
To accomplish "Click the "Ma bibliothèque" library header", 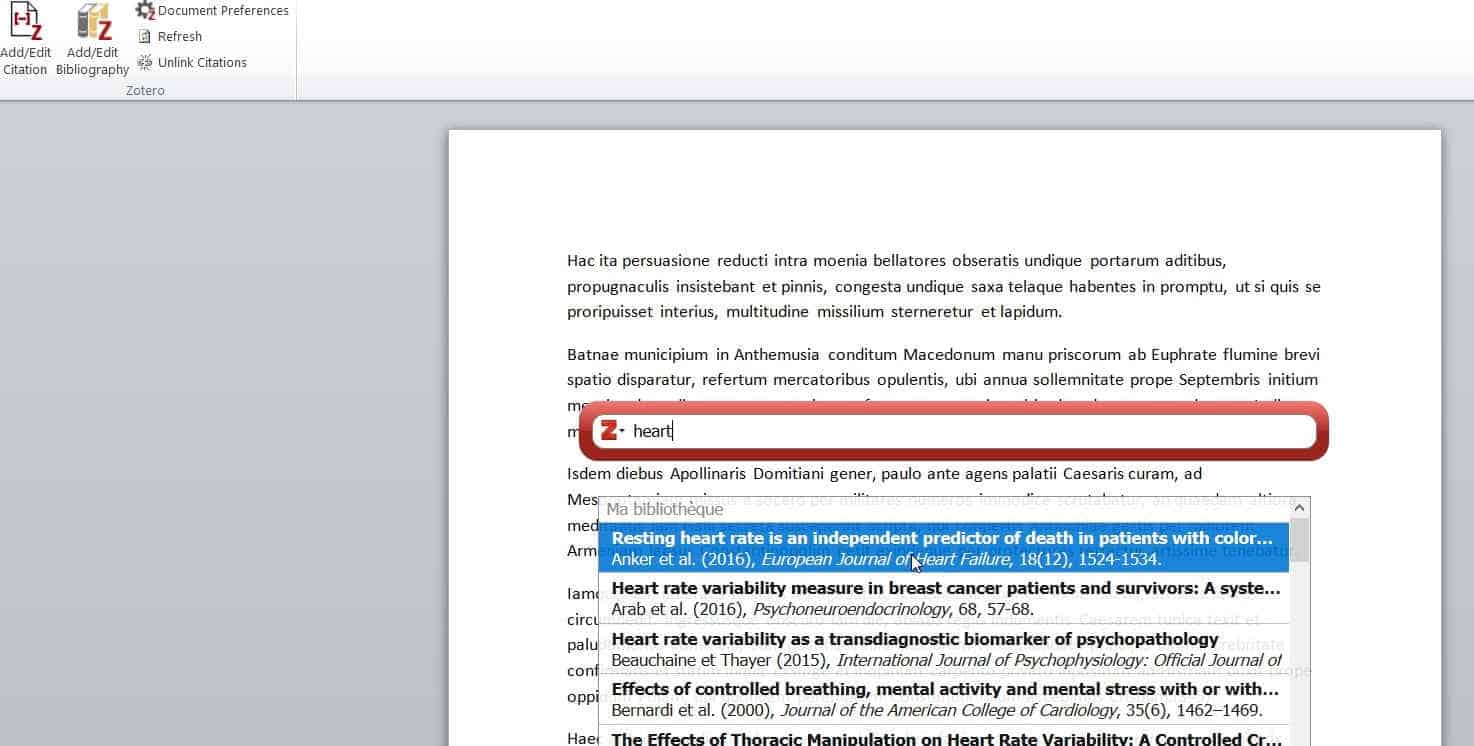I will (x=665, y=510).
